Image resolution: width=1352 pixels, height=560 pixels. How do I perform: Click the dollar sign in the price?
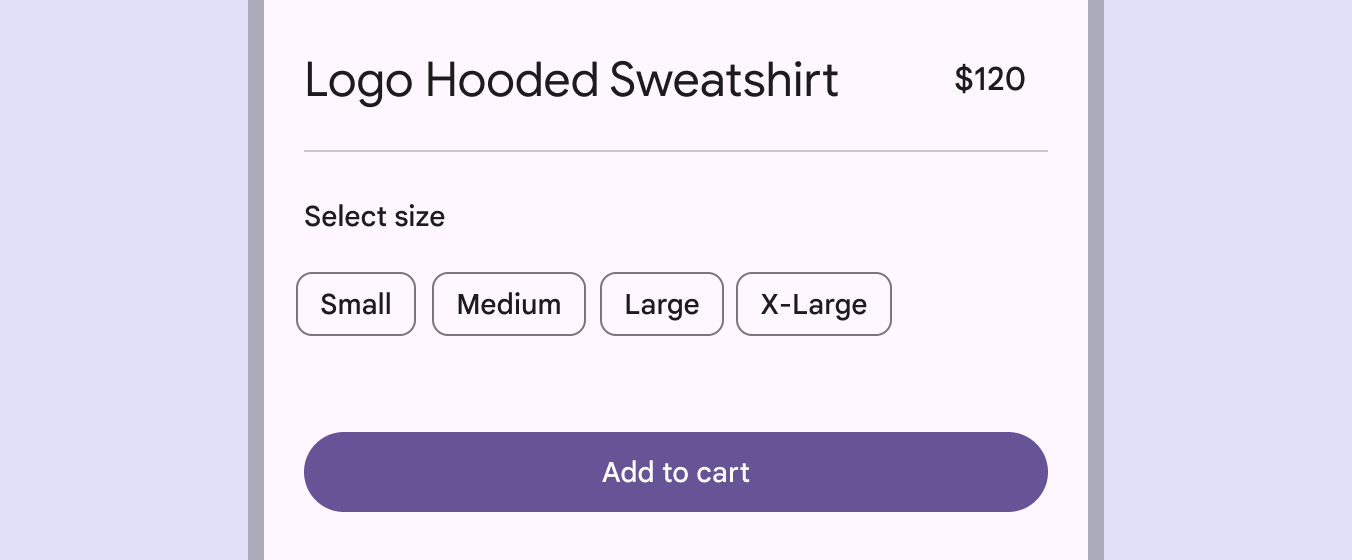pos(963,79)
